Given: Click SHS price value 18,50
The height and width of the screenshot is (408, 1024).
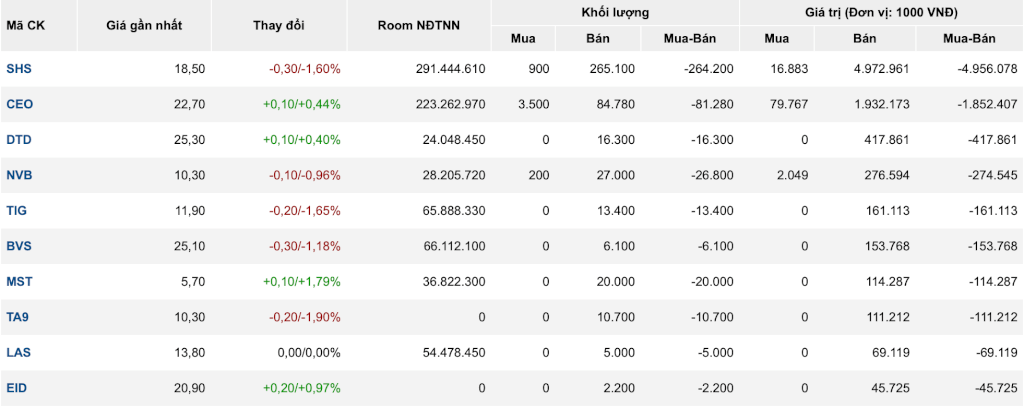Looking at the screenshot, I should tap(191, 69).
